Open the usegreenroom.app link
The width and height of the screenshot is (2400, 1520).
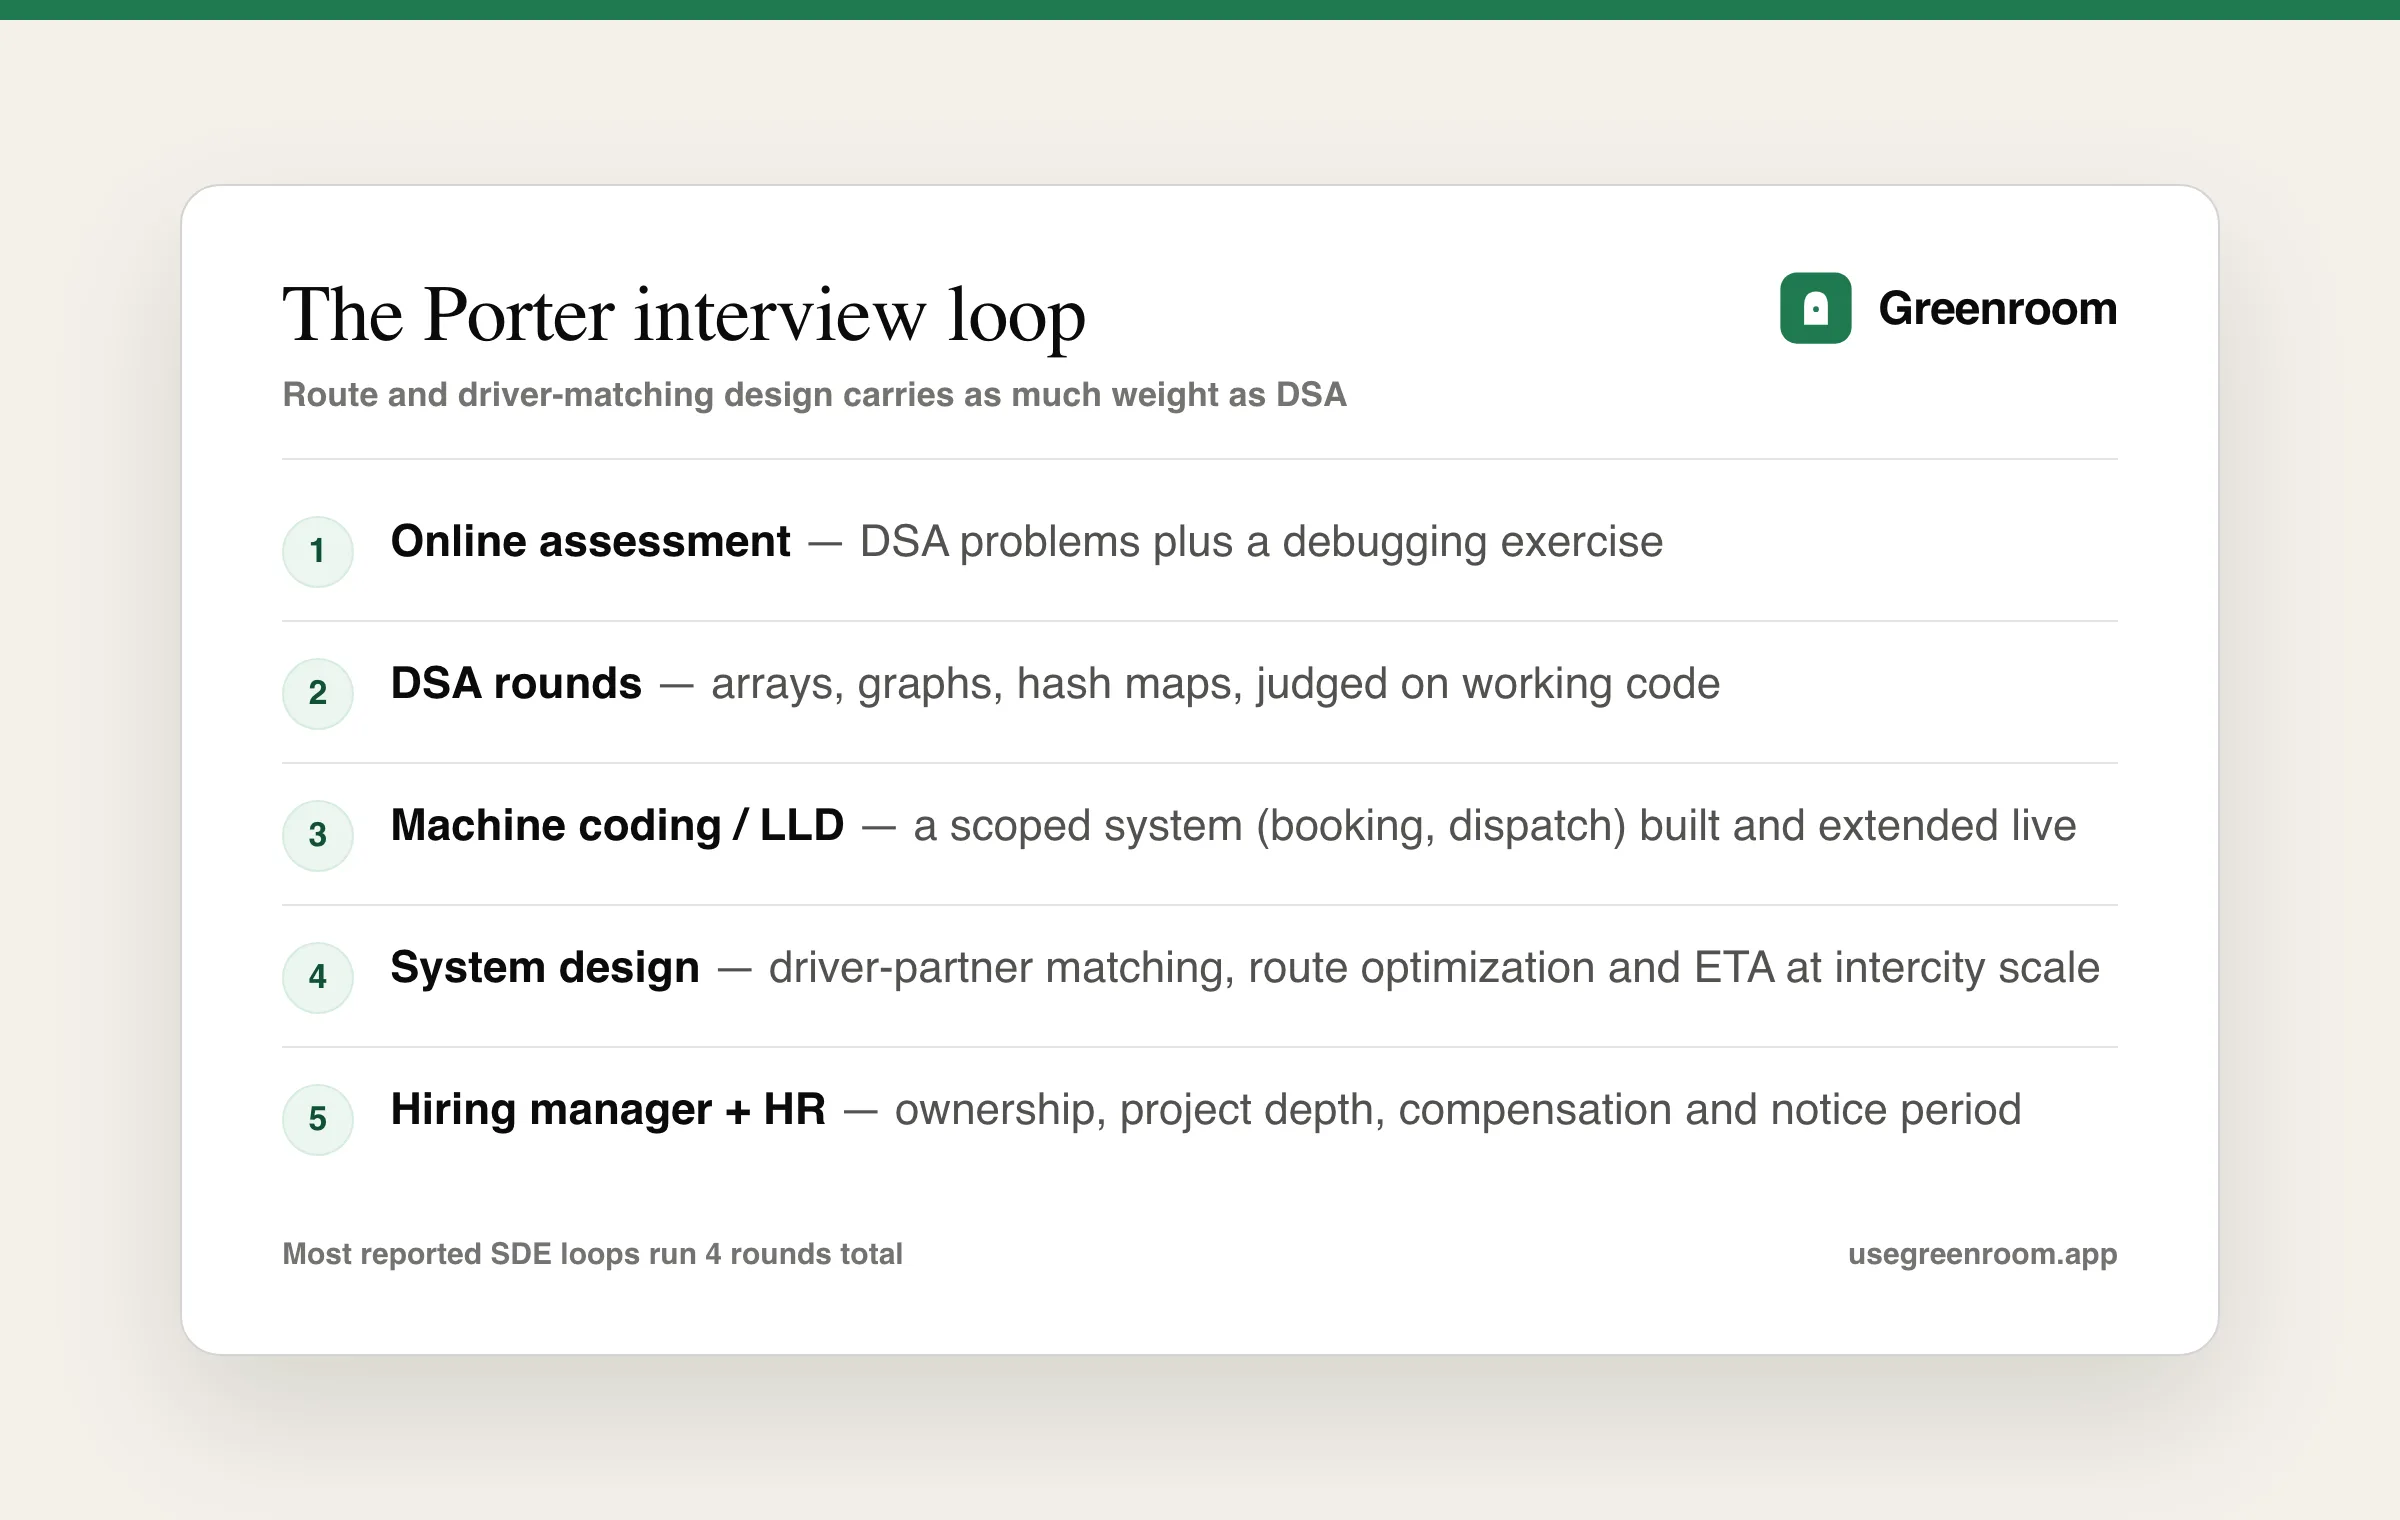coord(1982,1254)
